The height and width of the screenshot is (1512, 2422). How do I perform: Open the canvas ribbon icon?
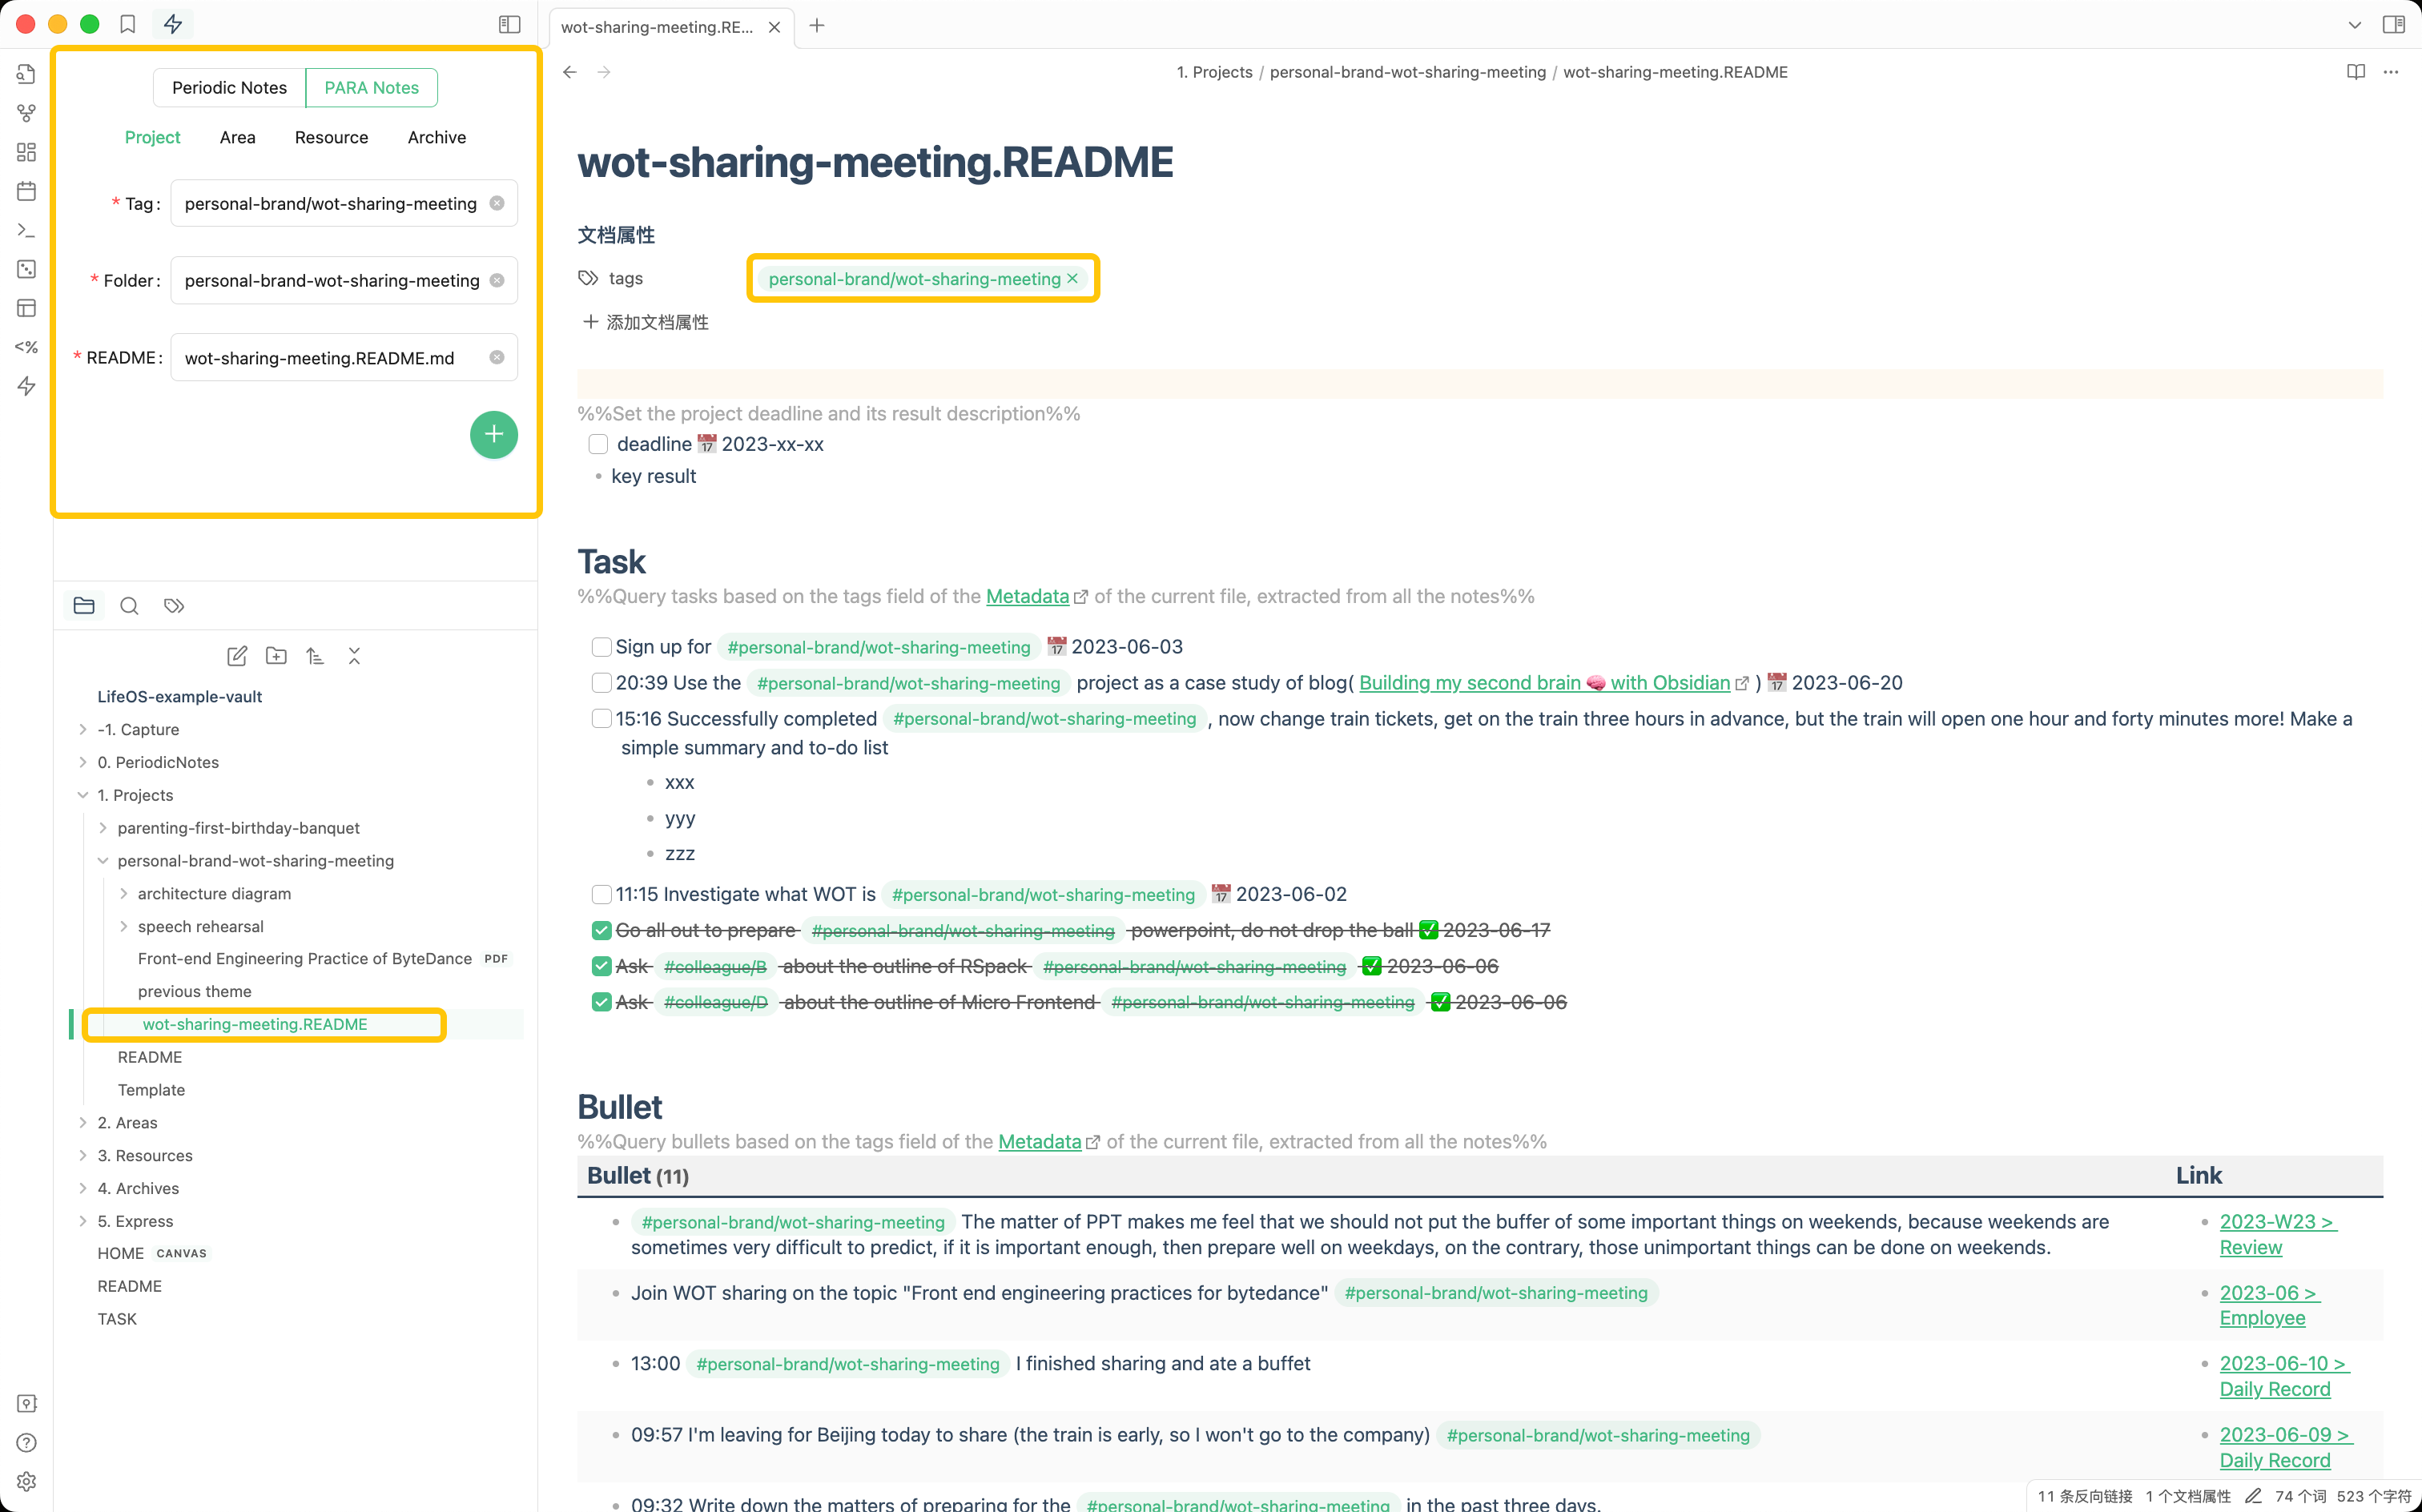[x=27, y=152]
